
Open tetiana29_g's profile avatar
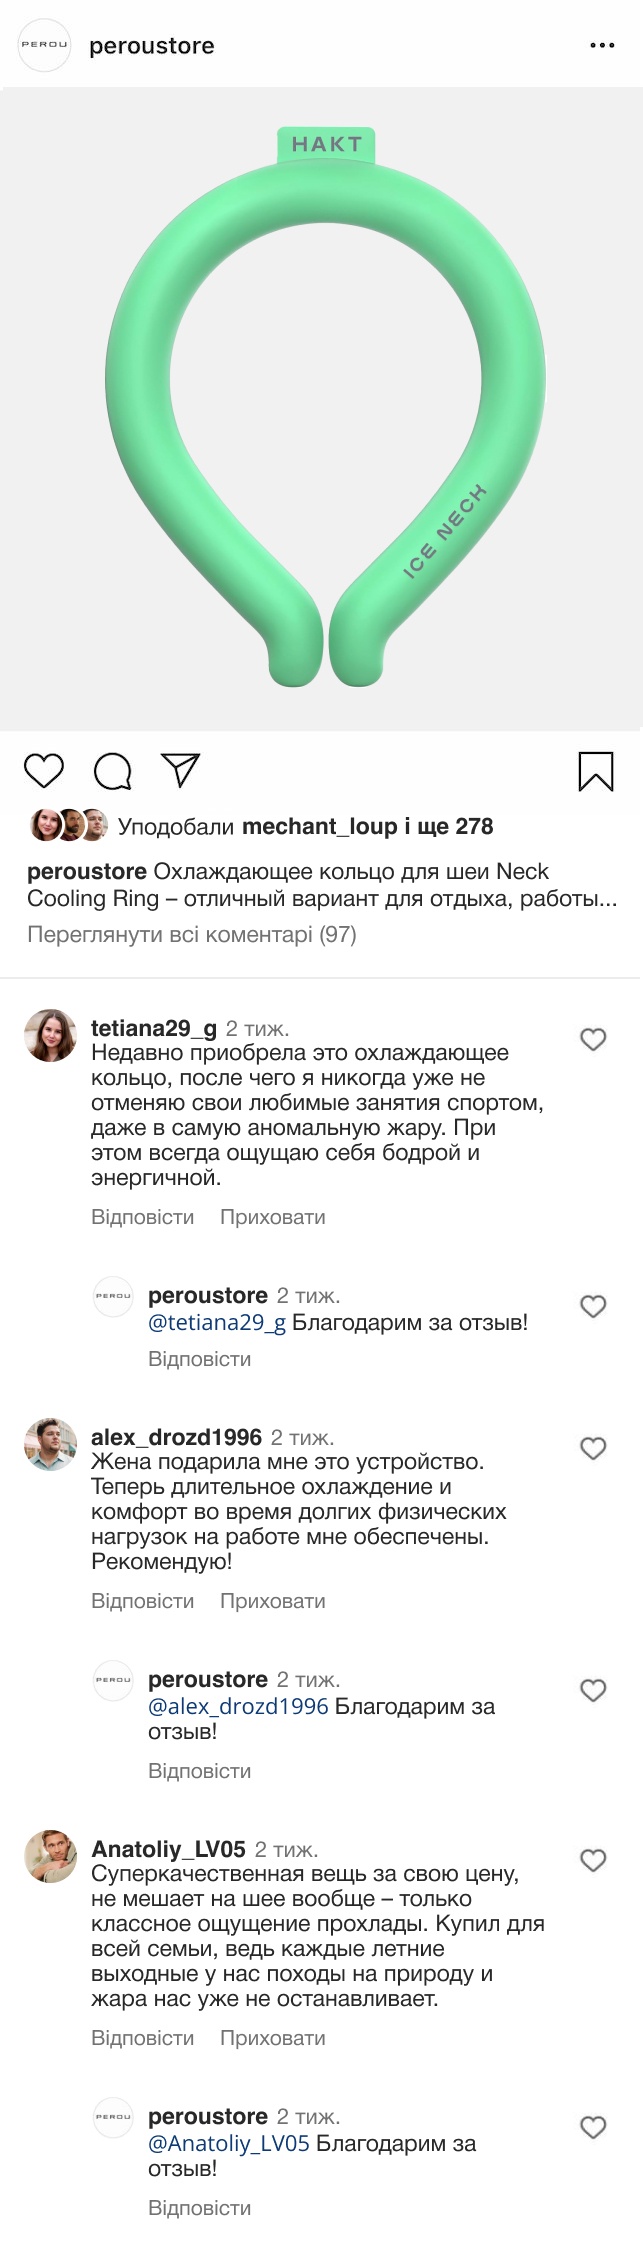50,1035
